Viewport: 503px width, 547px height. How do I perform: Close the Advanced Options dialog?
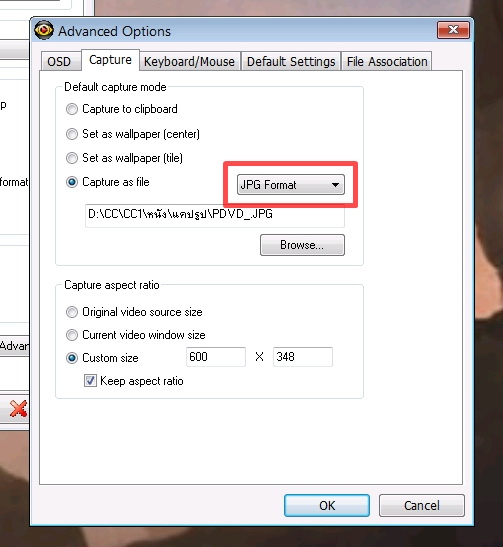[x=453, y=30]
